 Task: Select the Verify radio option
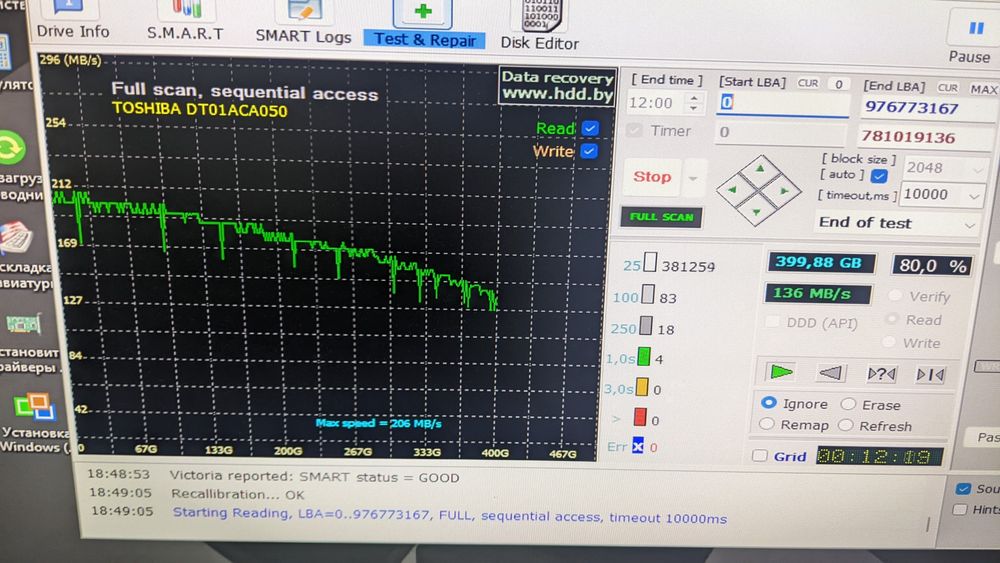point(895,295)
